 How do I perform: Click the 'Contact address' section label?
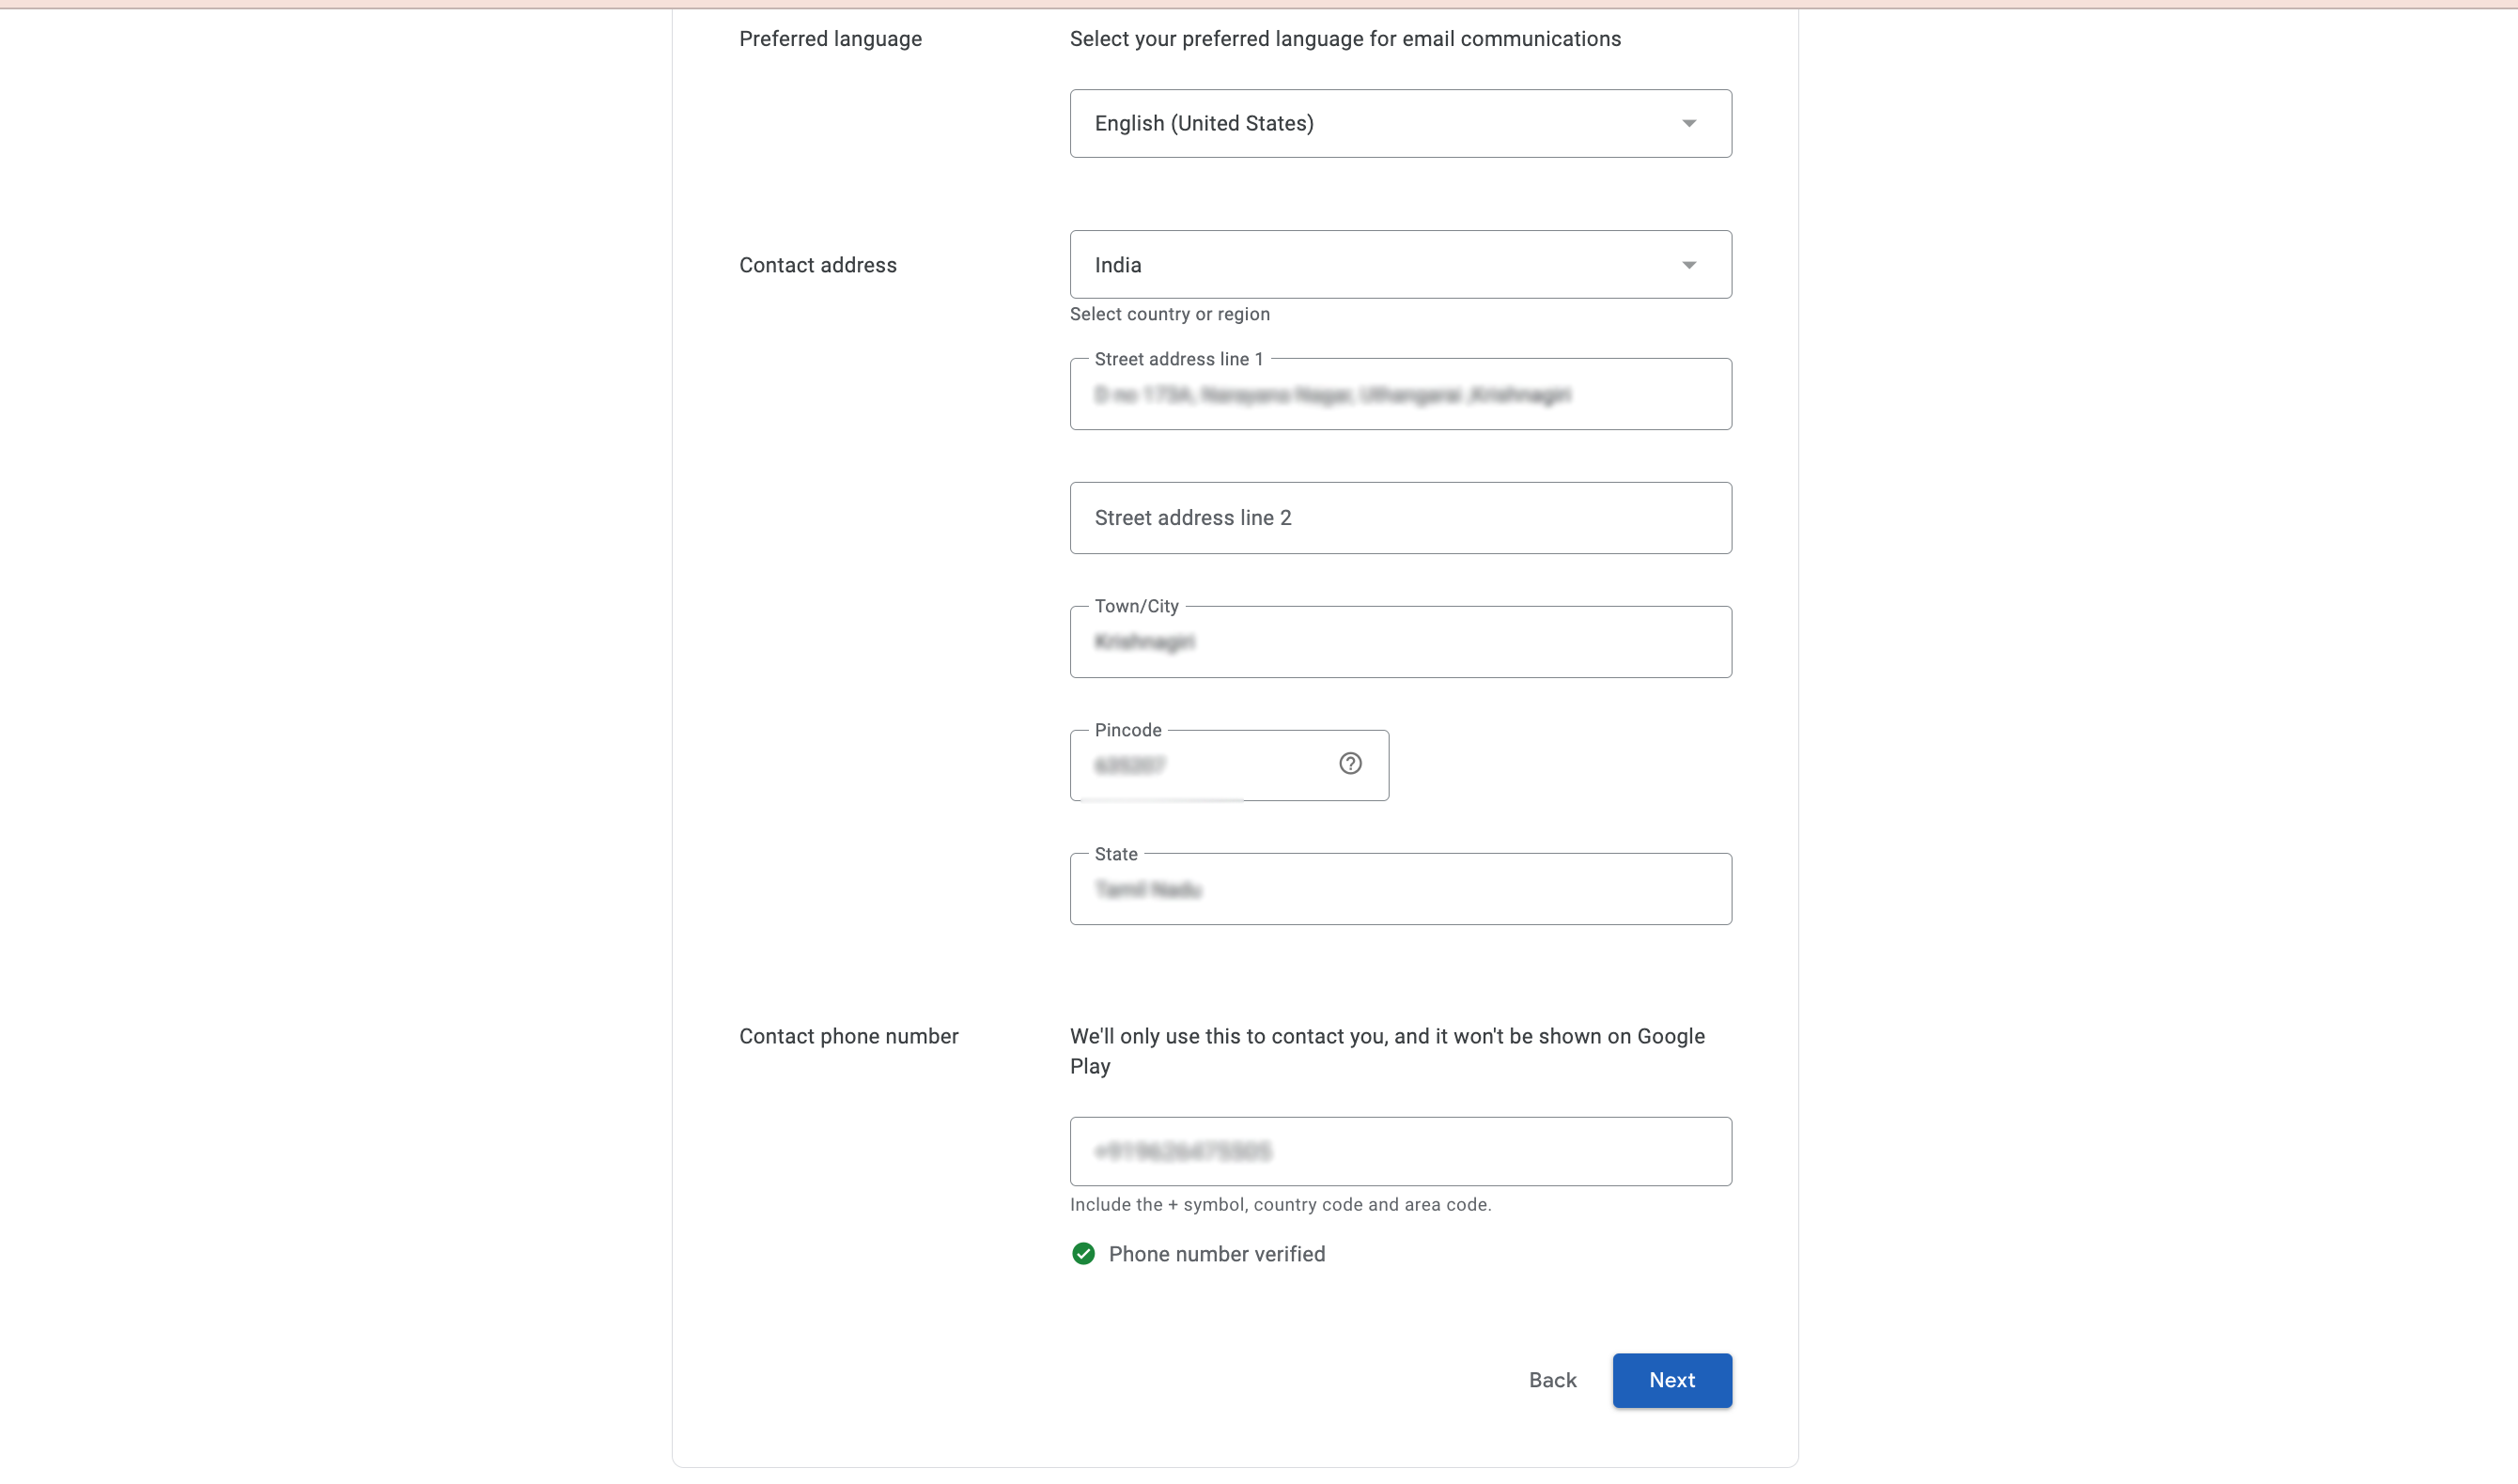click(817, 265)
